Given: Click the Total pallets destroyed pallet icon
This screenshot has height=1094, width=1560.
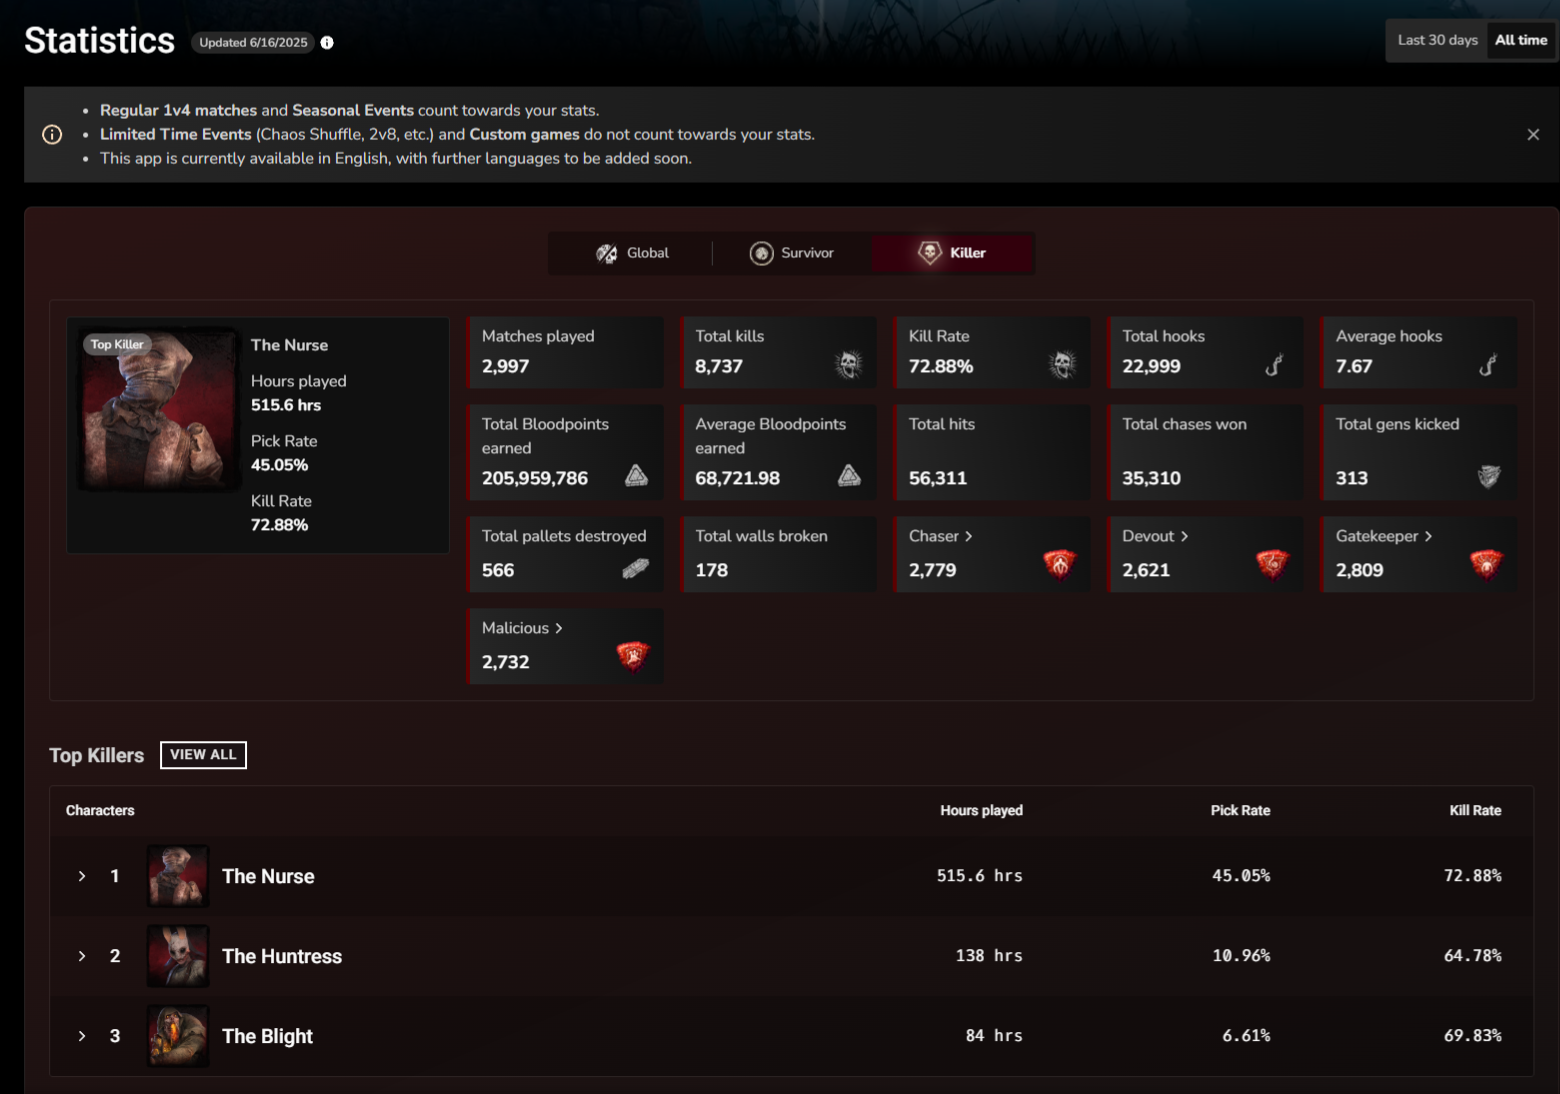Looking at the screenshot, I should click(x=636, y=569).
